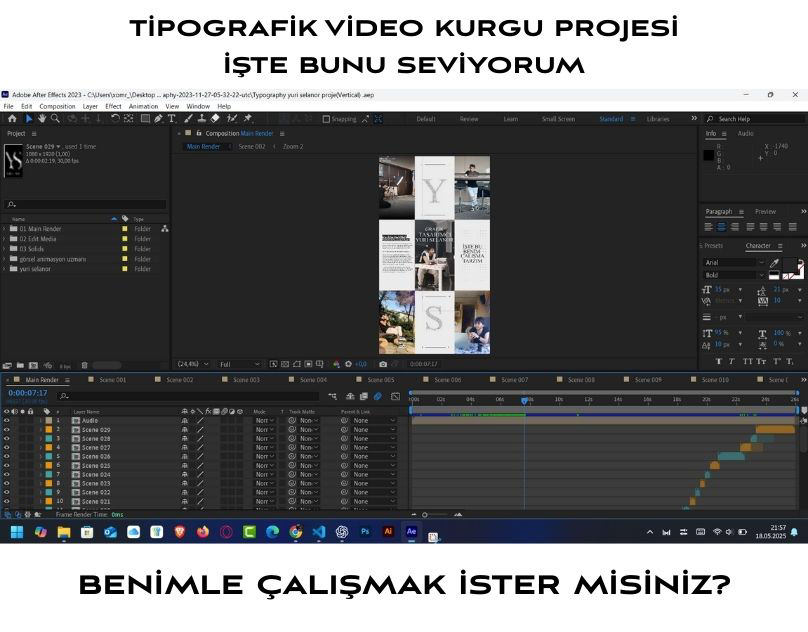808x632 pixels.
Task: Center-align text in Paragraph panel
Action: coord(721,227)
